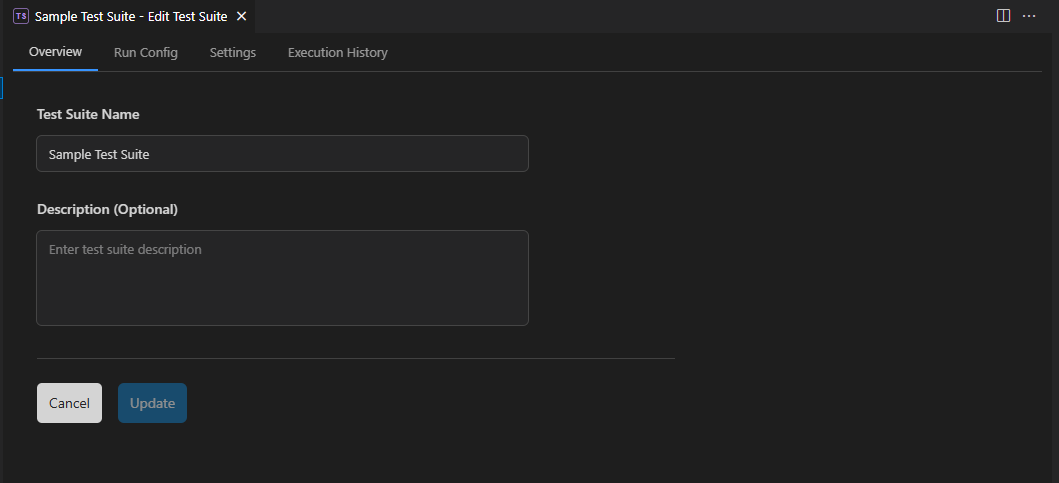The height and width of the screenshot is (483, 1059).
Task: Click the Update button
Action: [152, 403]
